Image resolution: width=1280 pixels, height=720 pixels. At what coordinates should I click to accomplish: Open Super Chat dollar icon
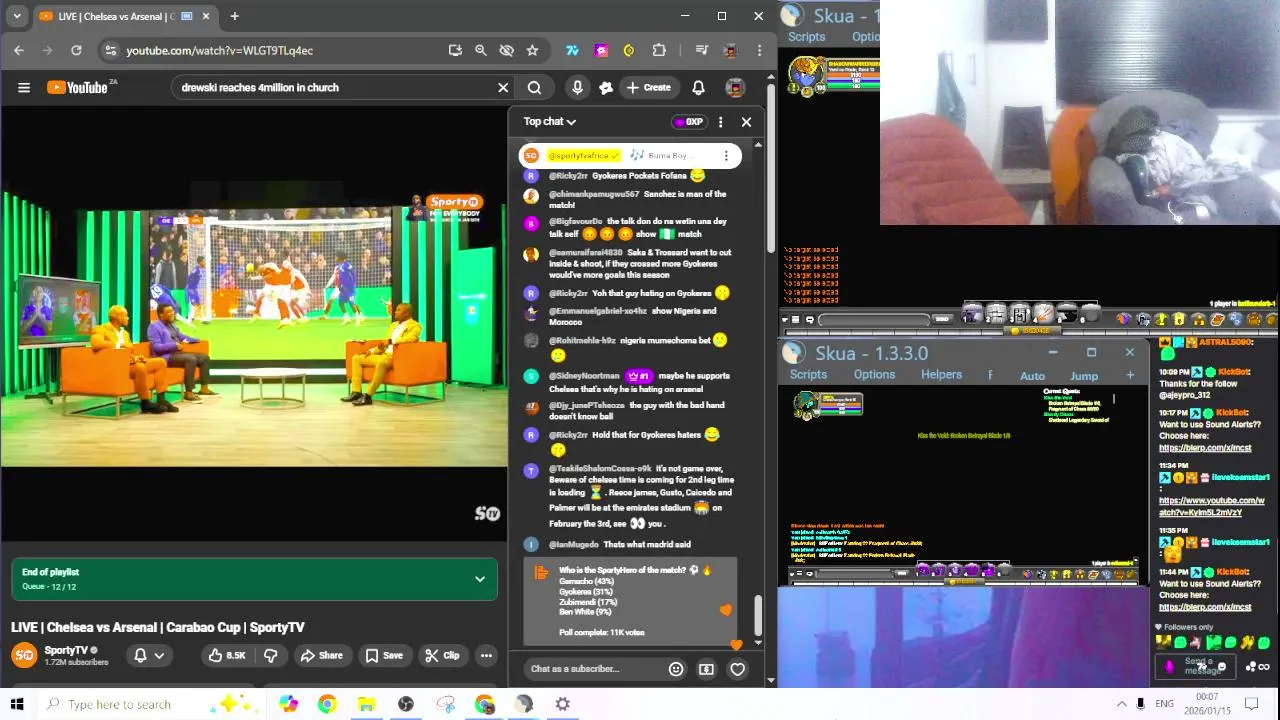706,669
